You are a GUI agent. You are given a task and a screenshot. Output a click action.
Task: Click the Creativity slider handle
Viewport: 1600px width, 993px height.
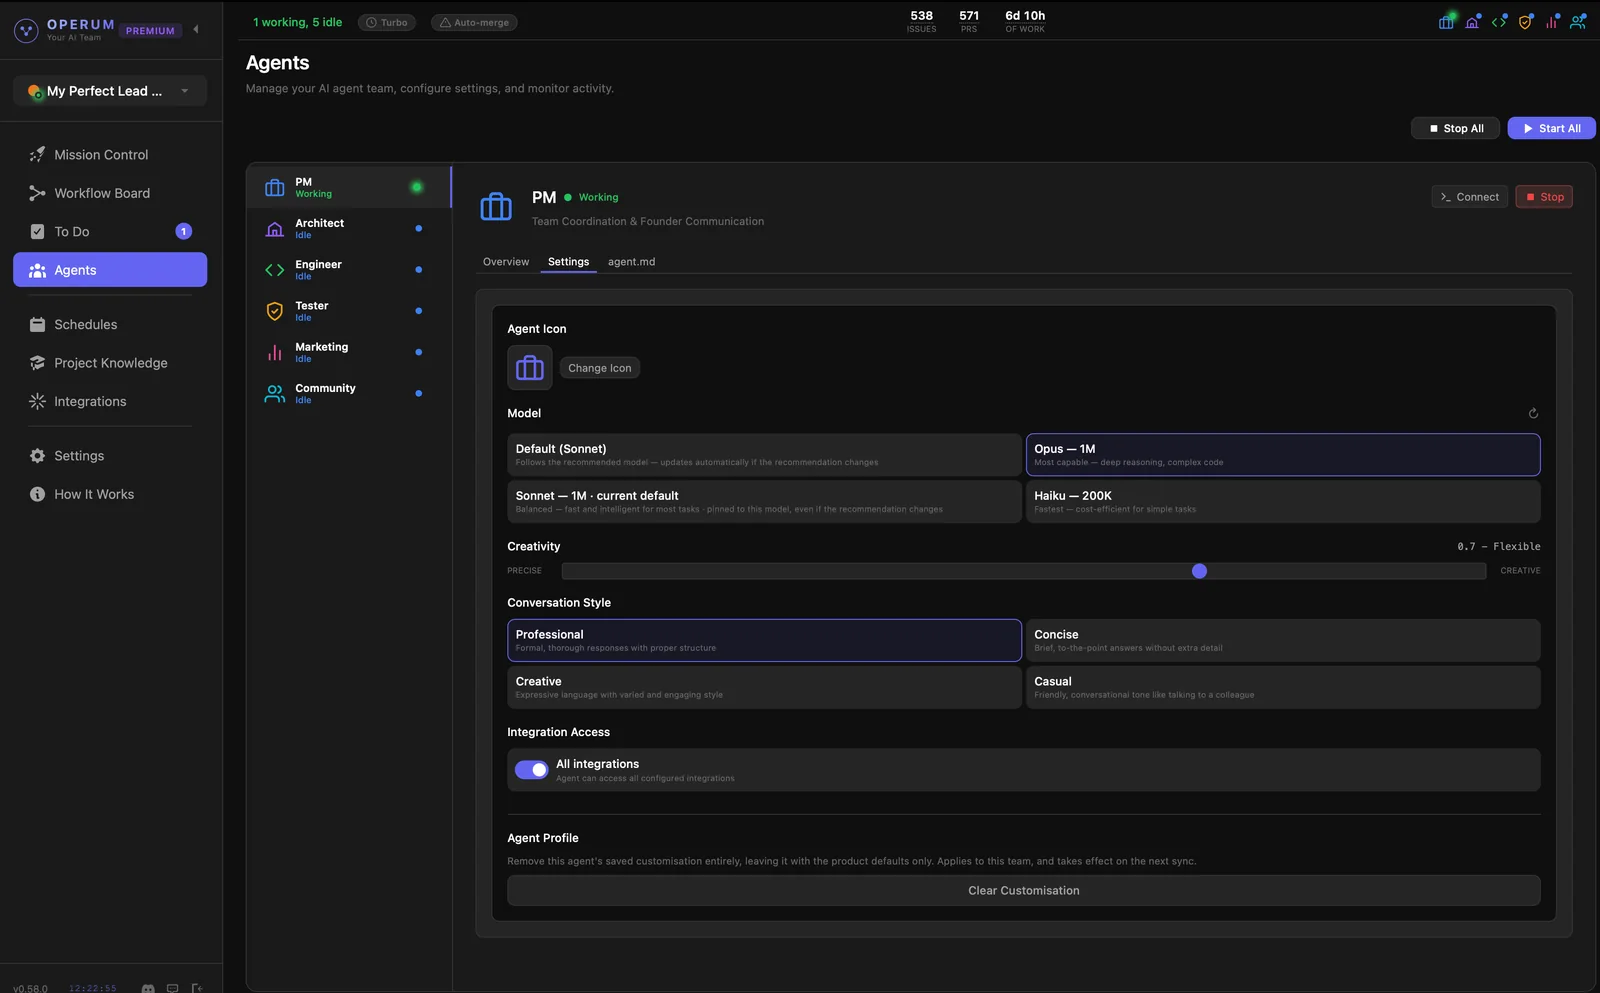pyautogui.click(x=1200, y=571)
